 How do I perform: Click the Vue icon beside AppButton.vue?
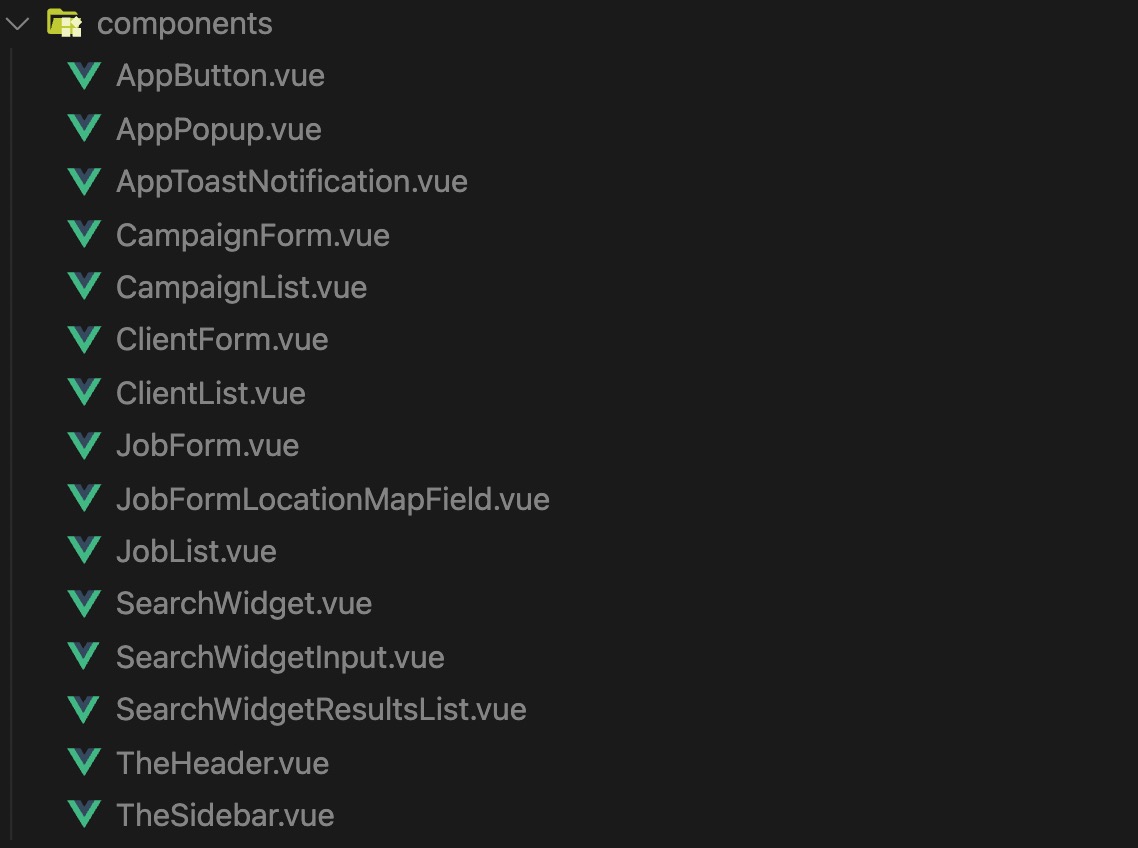(x=84, y=75)
